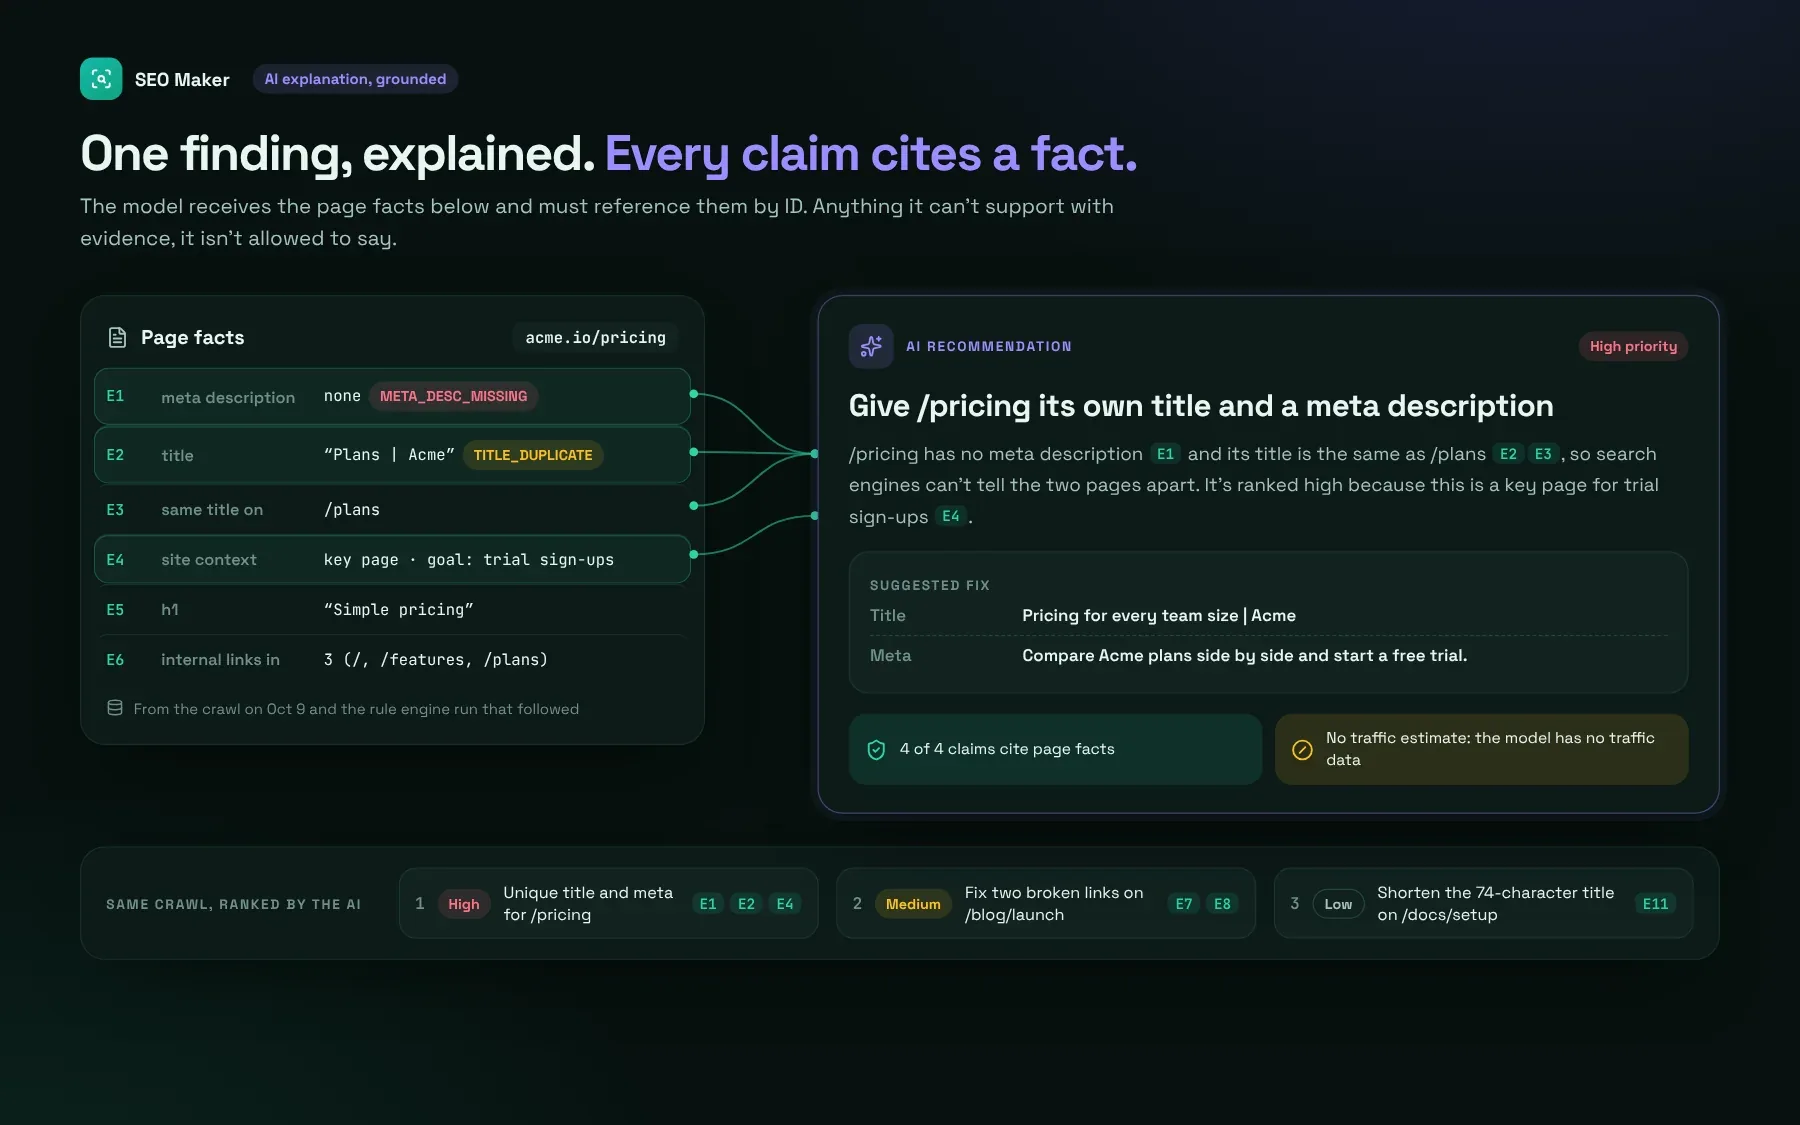Screen dimensions: 1800x1125
Task: Select the E6 internal links in row
Action: (393, 660)
